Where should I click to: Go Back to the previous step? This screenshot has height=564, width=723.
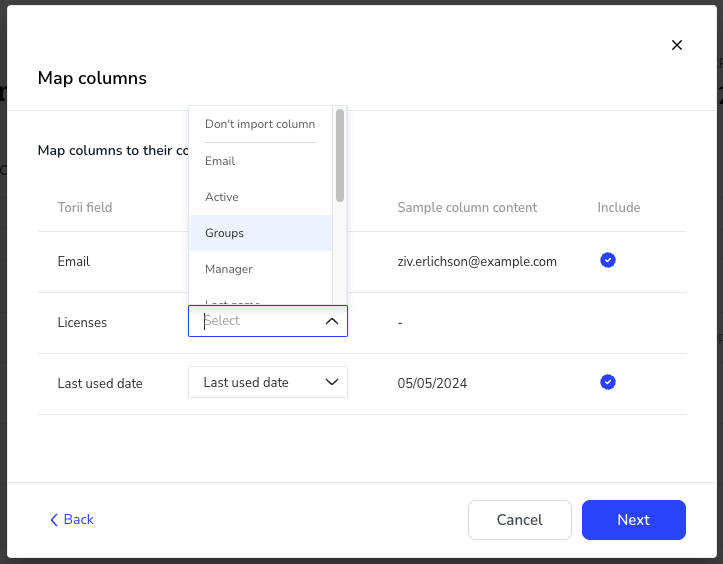[71, 519]
